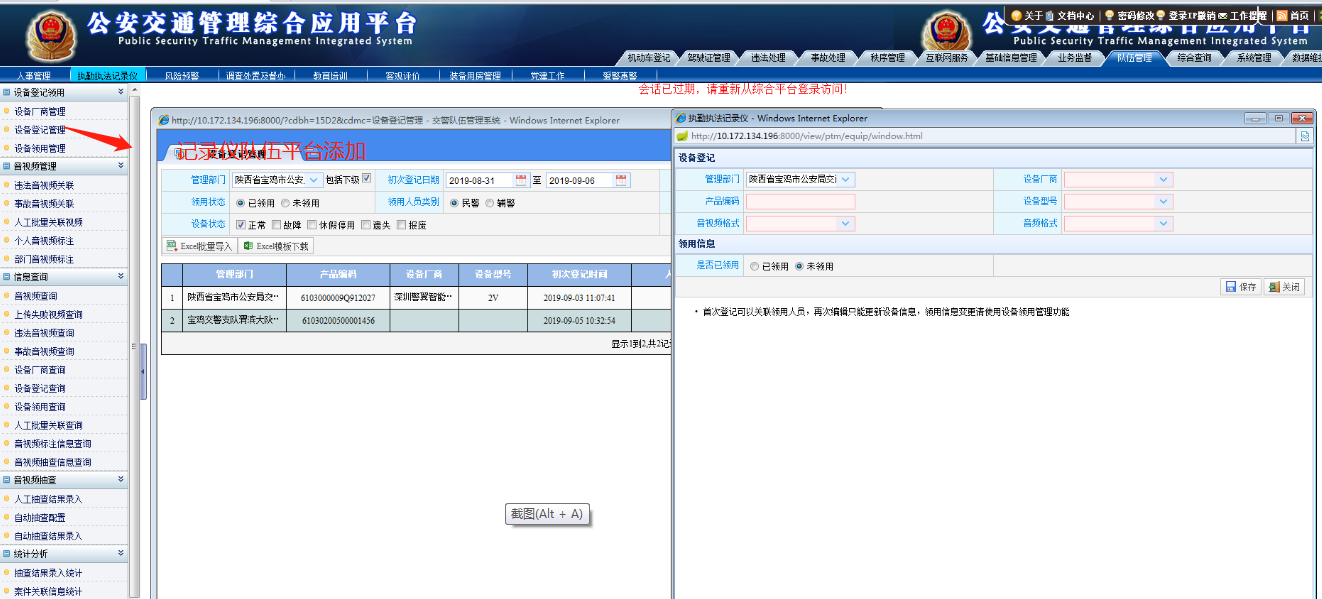Click the Excel模板下载 button
Image resolution: width=1322 pixels, height=599 pixels.
click(x=276, y=246)
